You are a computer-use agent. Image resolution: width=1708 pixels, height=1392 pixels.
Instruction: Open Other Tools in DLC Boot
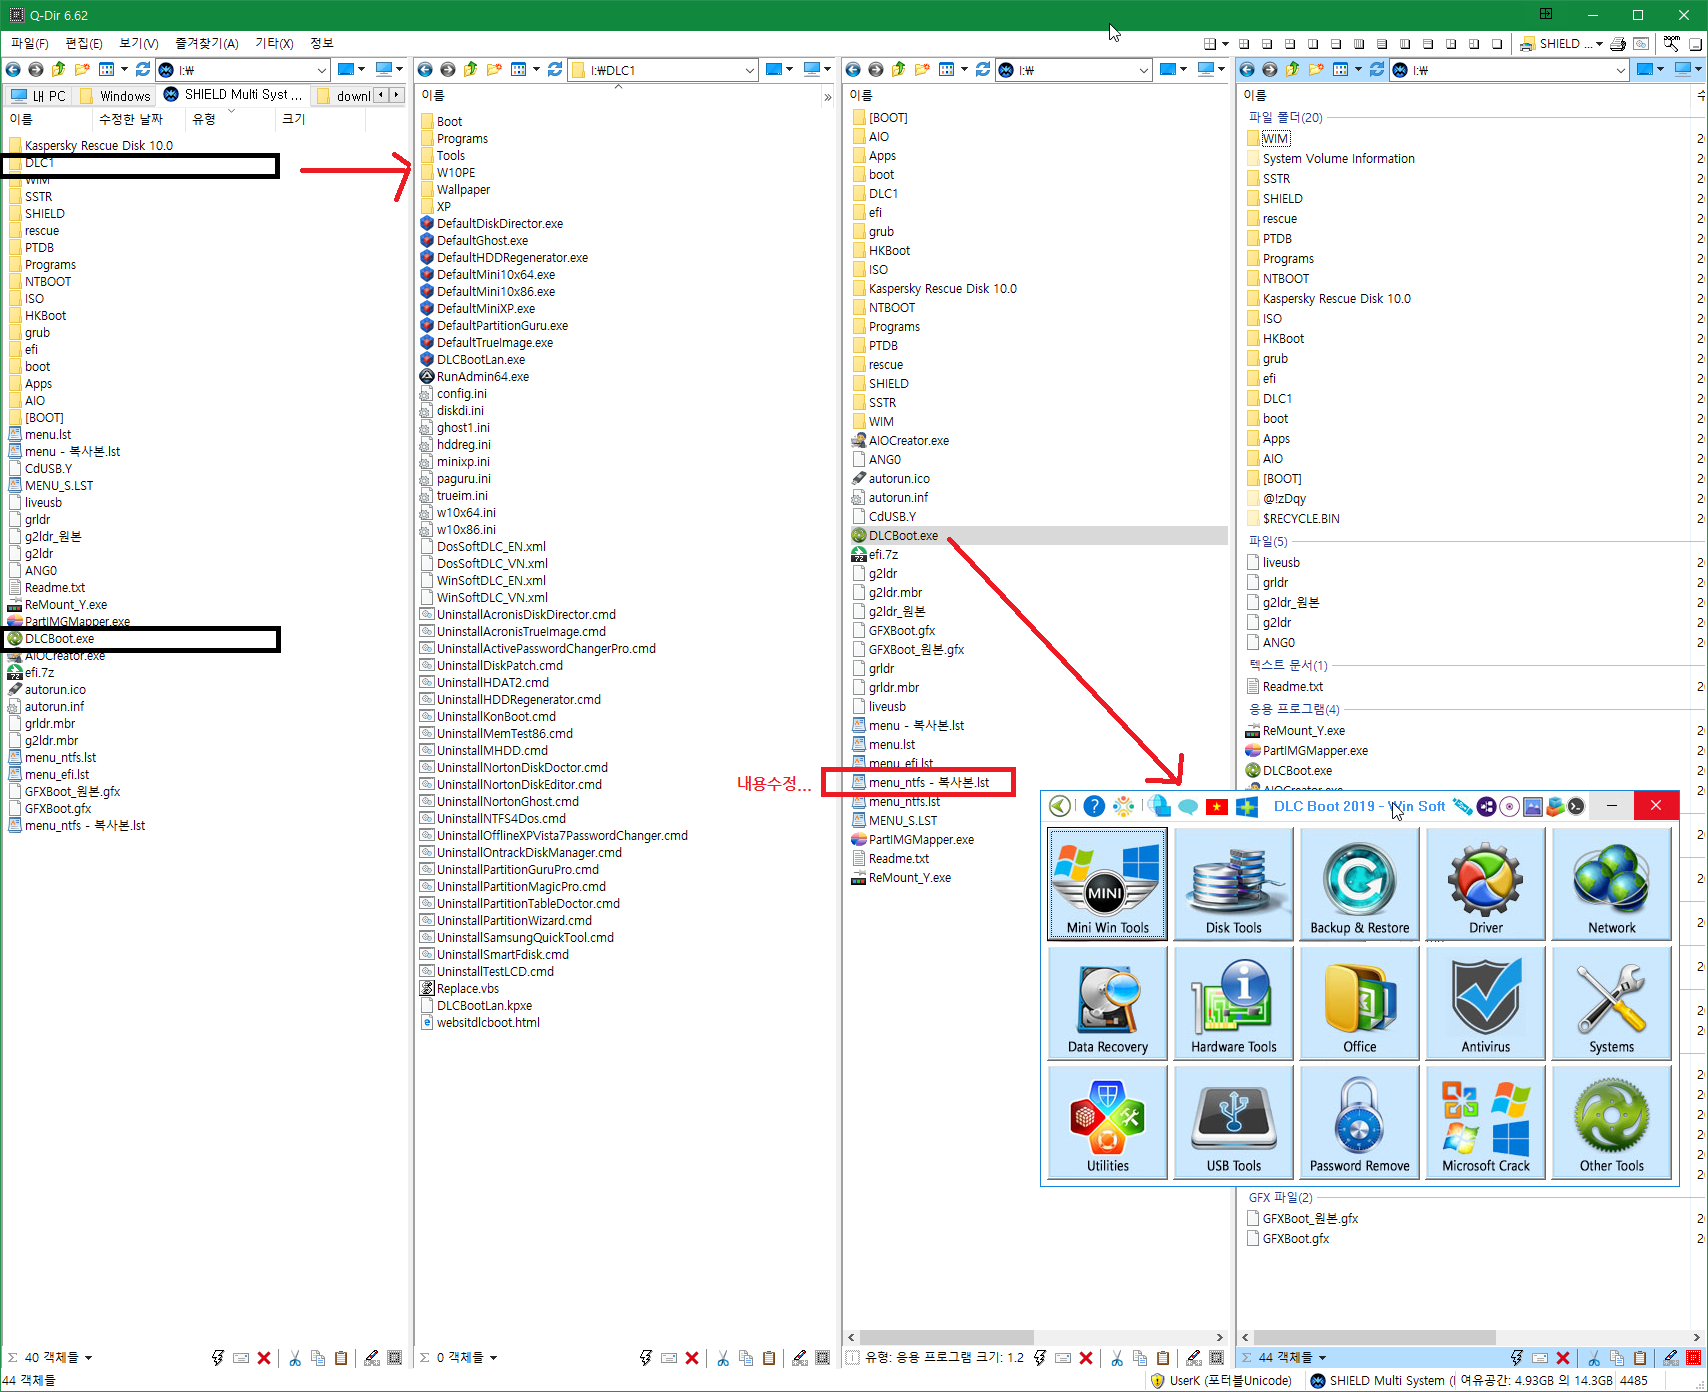click(1611, 1122)
